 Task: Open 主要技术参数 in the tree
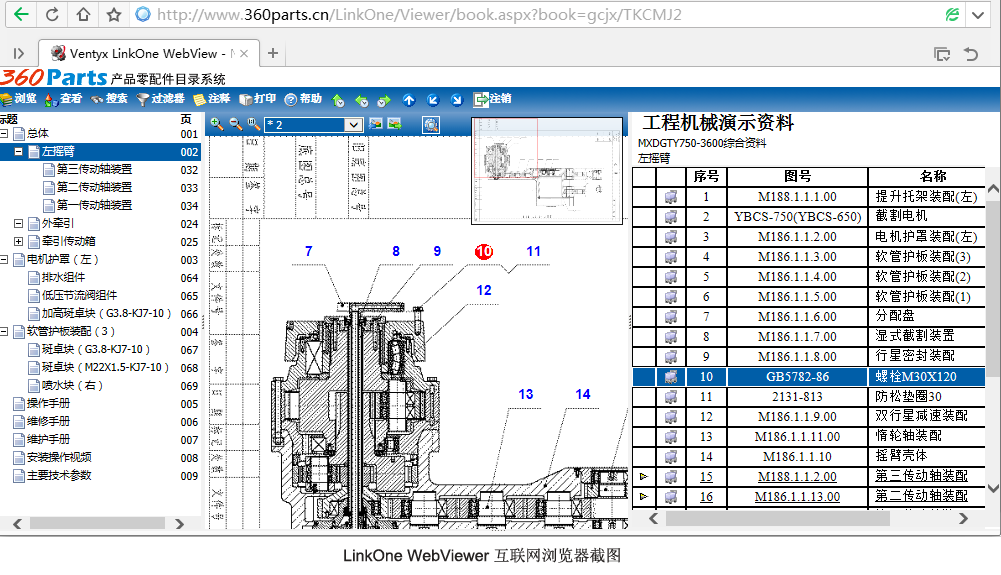[x=59, y=475]
